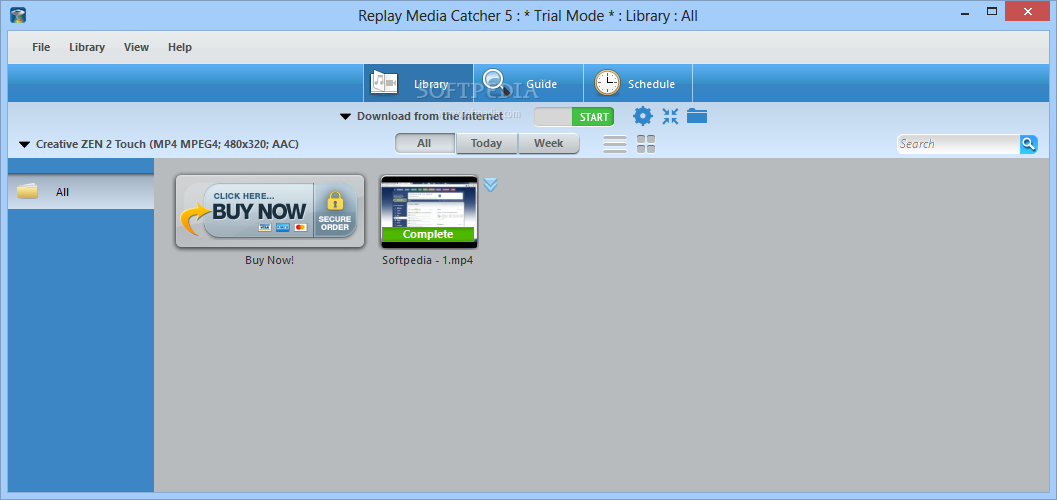Select the All folder in sidebar
Screen dimensions: 1057x500
click(81, 192)
